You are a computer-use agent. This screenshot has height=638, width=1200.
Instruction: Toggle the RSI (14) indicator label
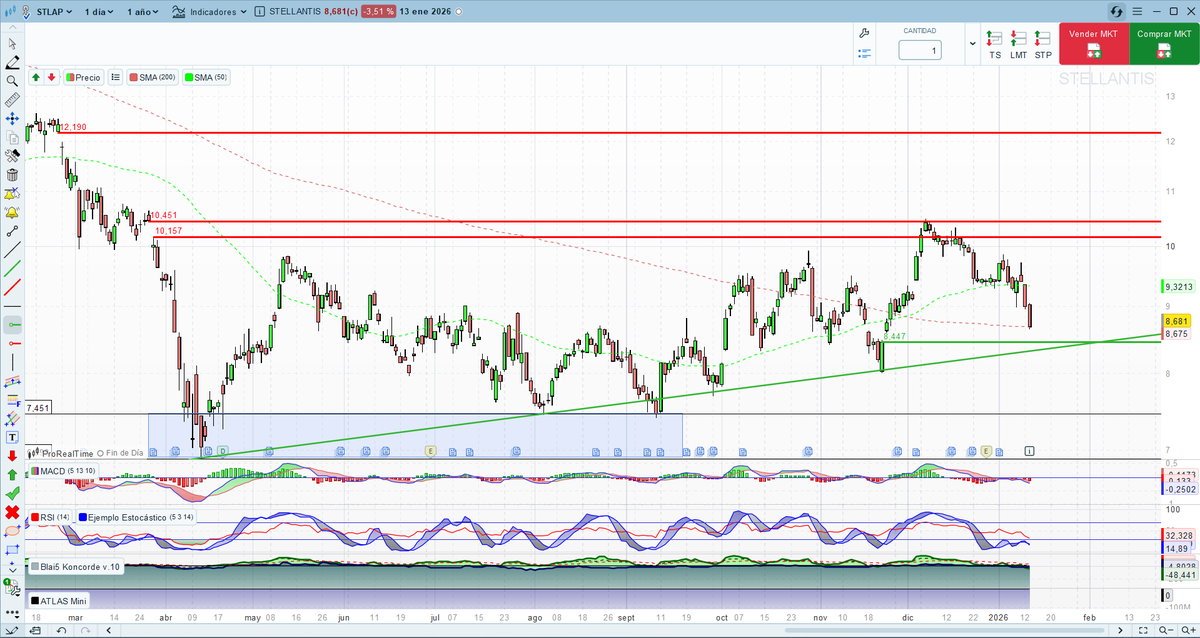click(50, 517)
